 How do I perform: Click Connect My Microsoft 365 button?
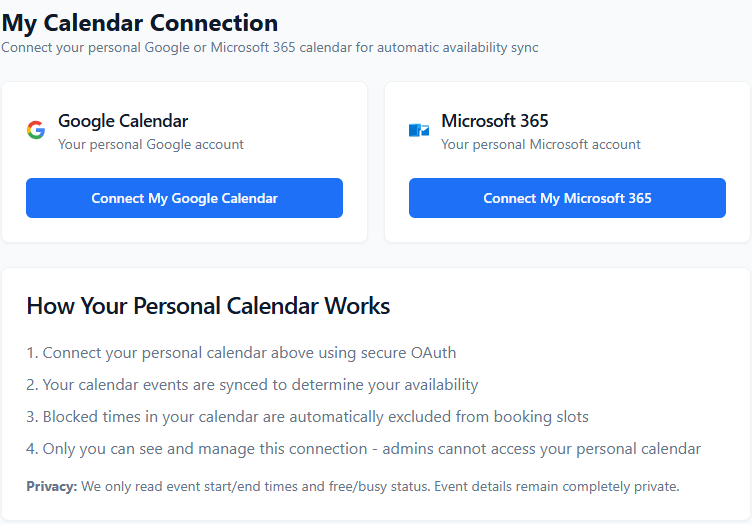point(567,198)
